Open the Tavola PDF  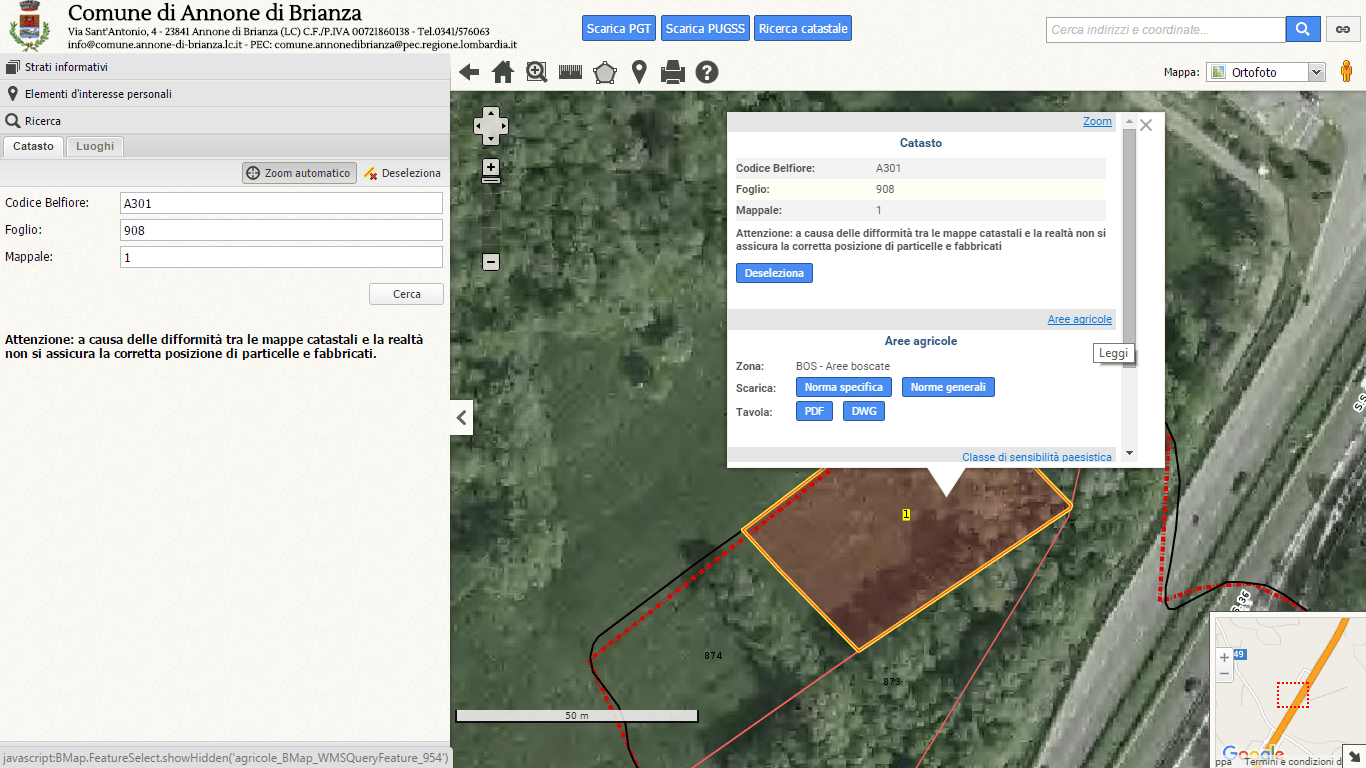[x=814, y=411]
